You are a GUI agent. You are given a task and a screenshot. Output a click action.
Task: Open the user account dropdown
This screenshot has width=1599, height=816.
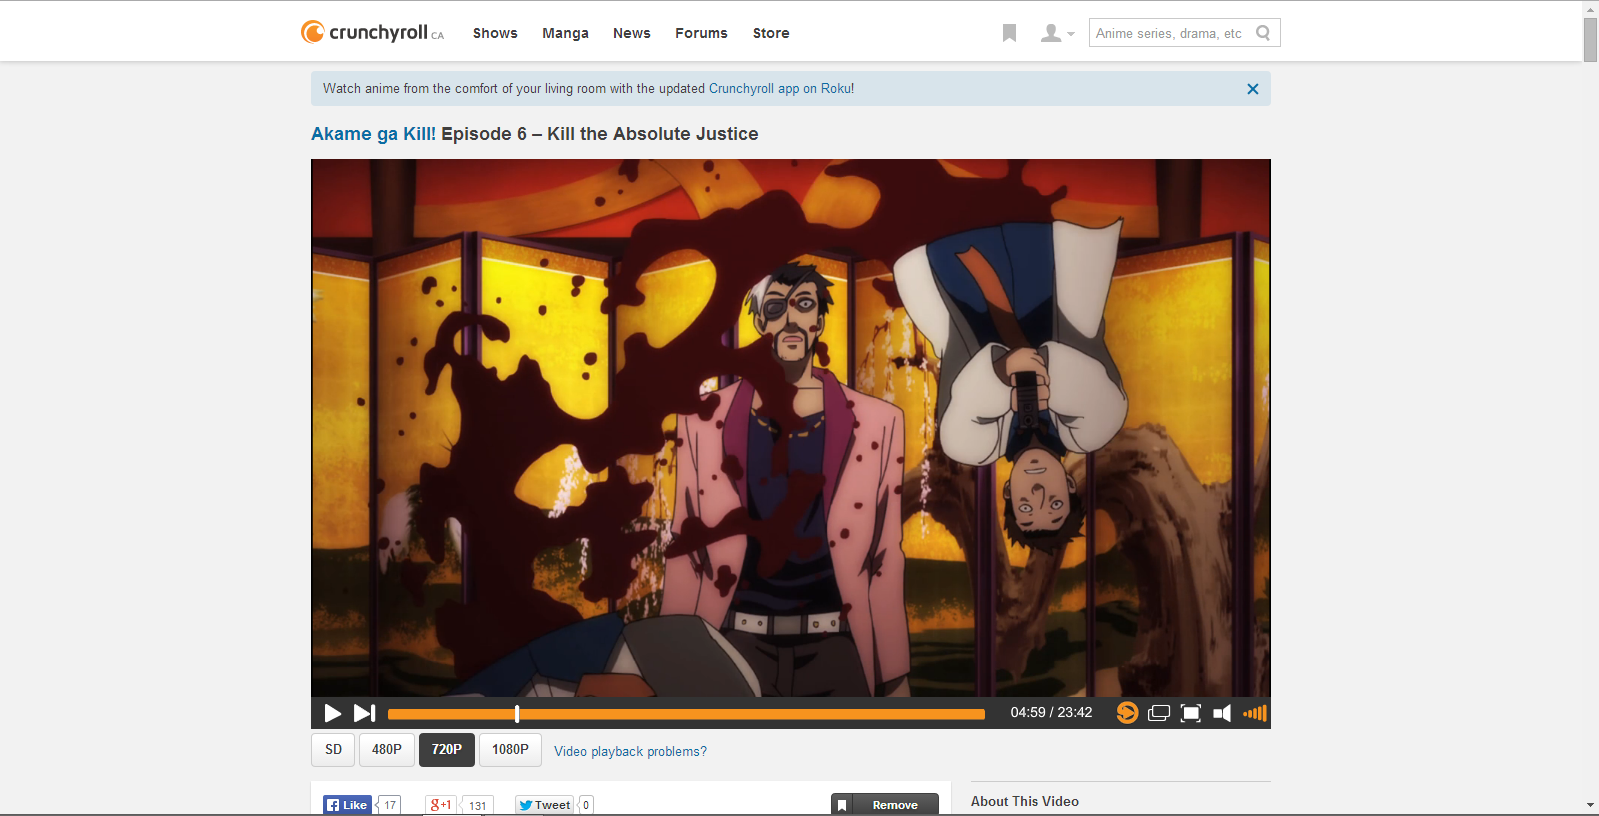tap(1057, 33)
